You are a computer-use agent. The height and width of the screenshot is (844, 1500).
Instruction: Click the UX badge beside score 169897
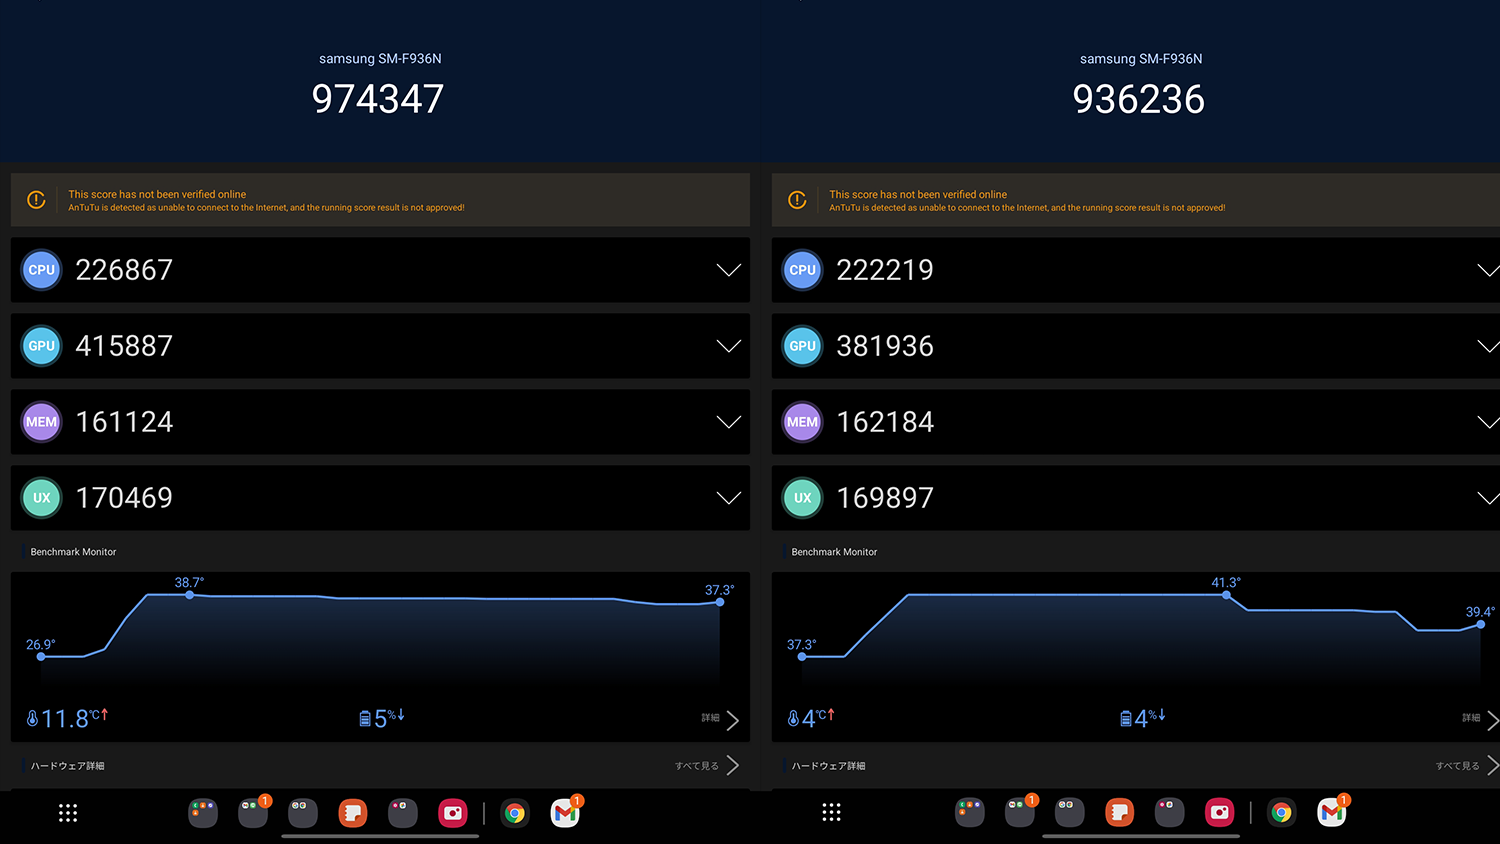[802, 498]
